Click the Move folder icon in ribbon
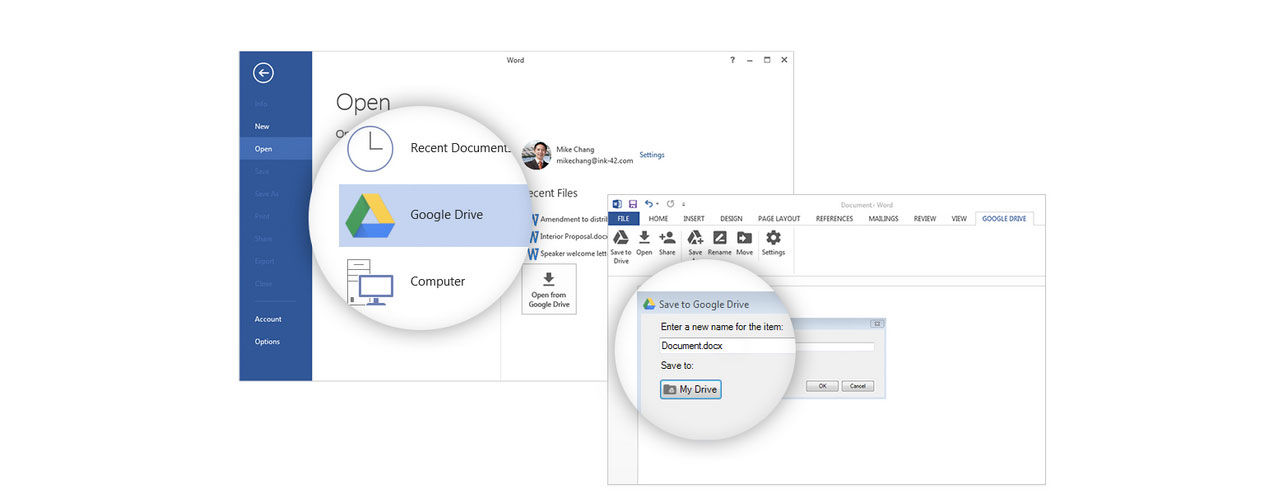The image size is (1280, 496). coord(744,237)
